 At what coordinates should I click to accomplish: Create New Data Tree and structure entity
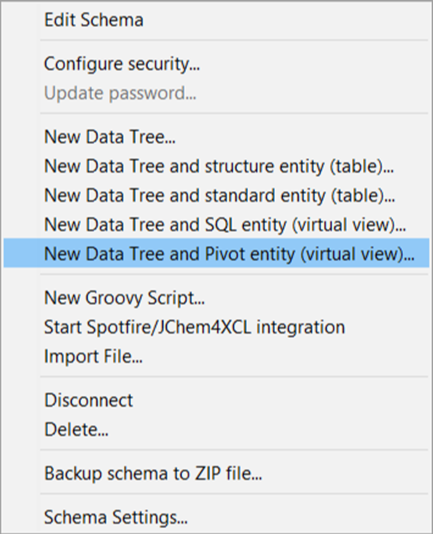pos(216,166)
